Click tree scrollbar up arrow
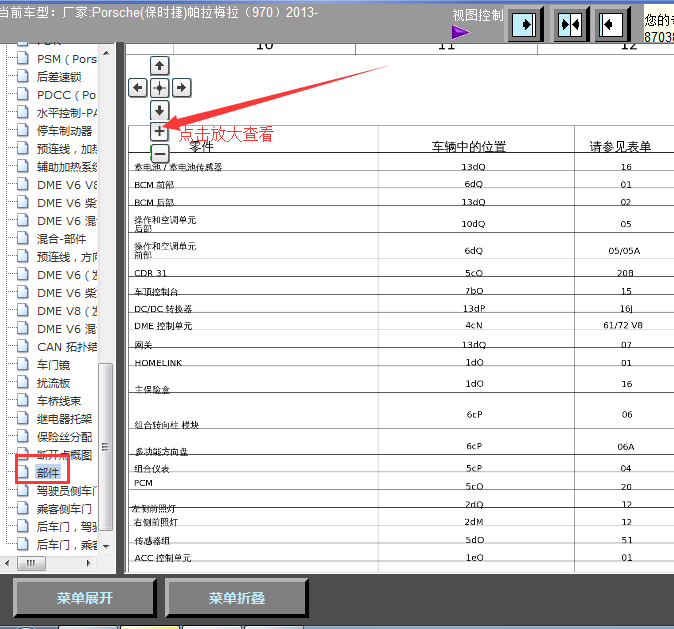 106,53
